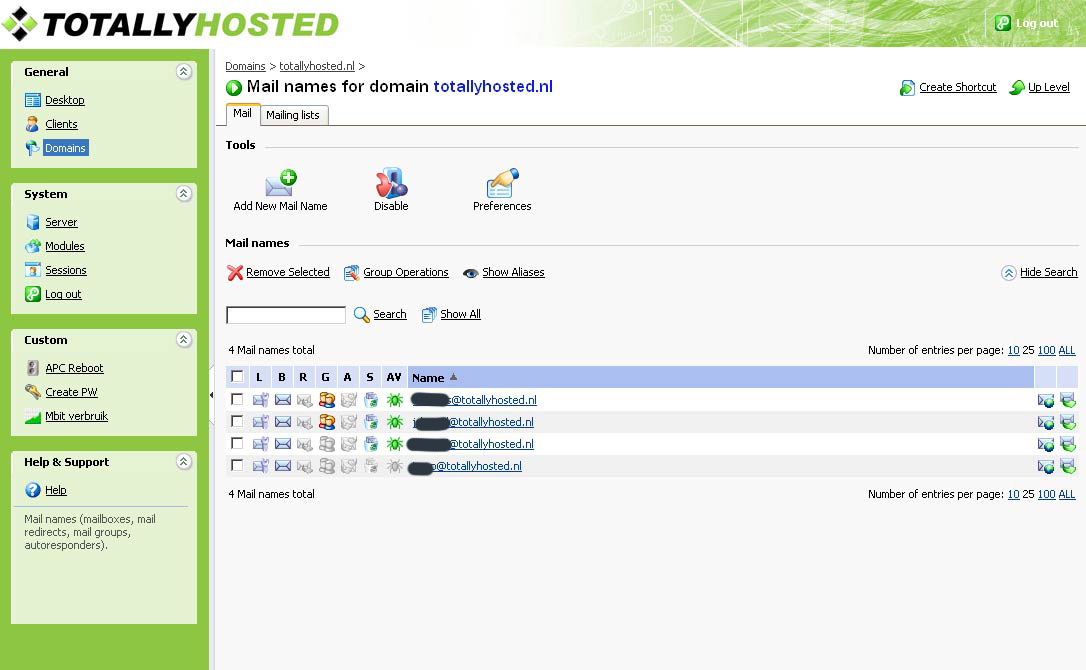Tick the checkbox for the fourth mail name
This screenshot has height=670, width=1086.
coord(237,466)
